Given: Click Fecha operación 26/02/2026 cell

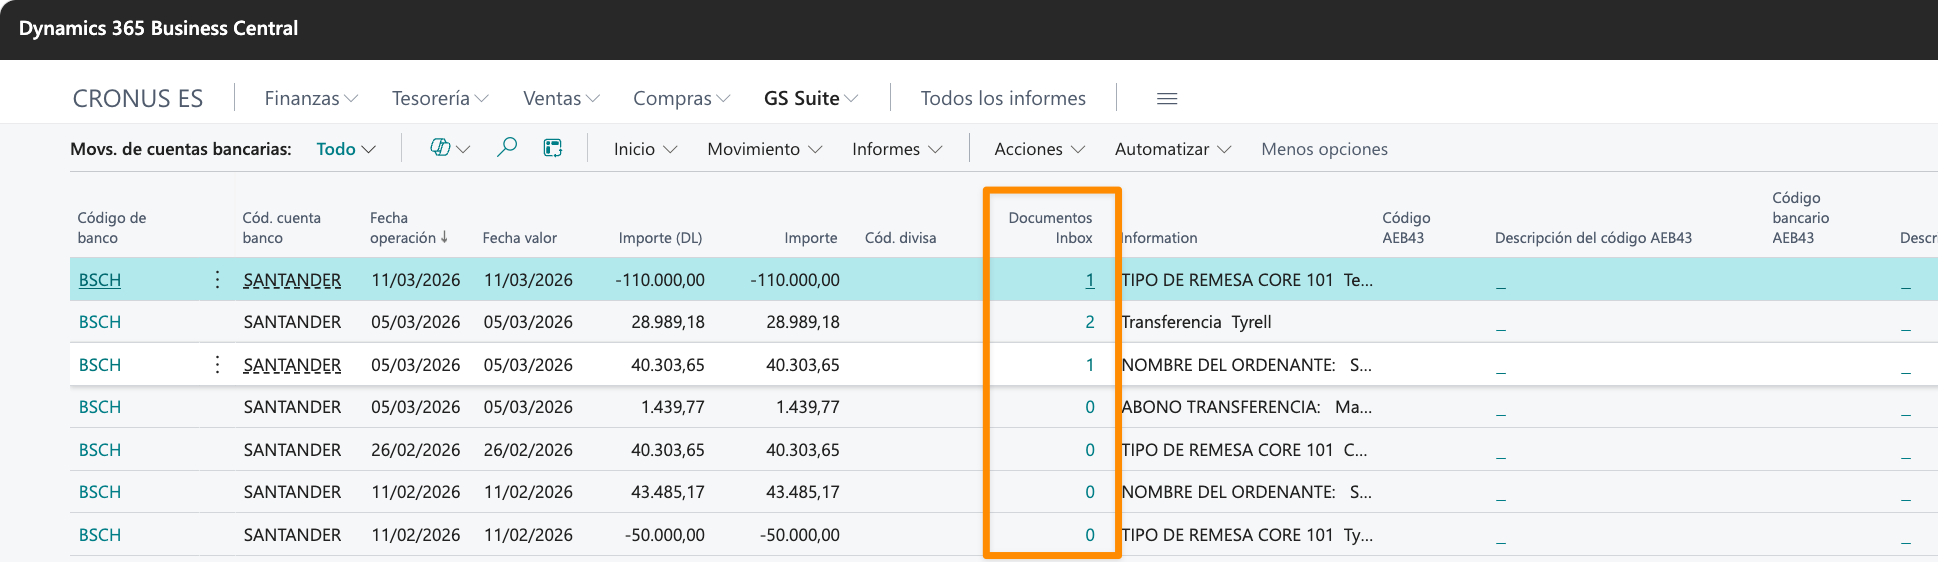Looking at the screenshot, I should click(415, 450).
